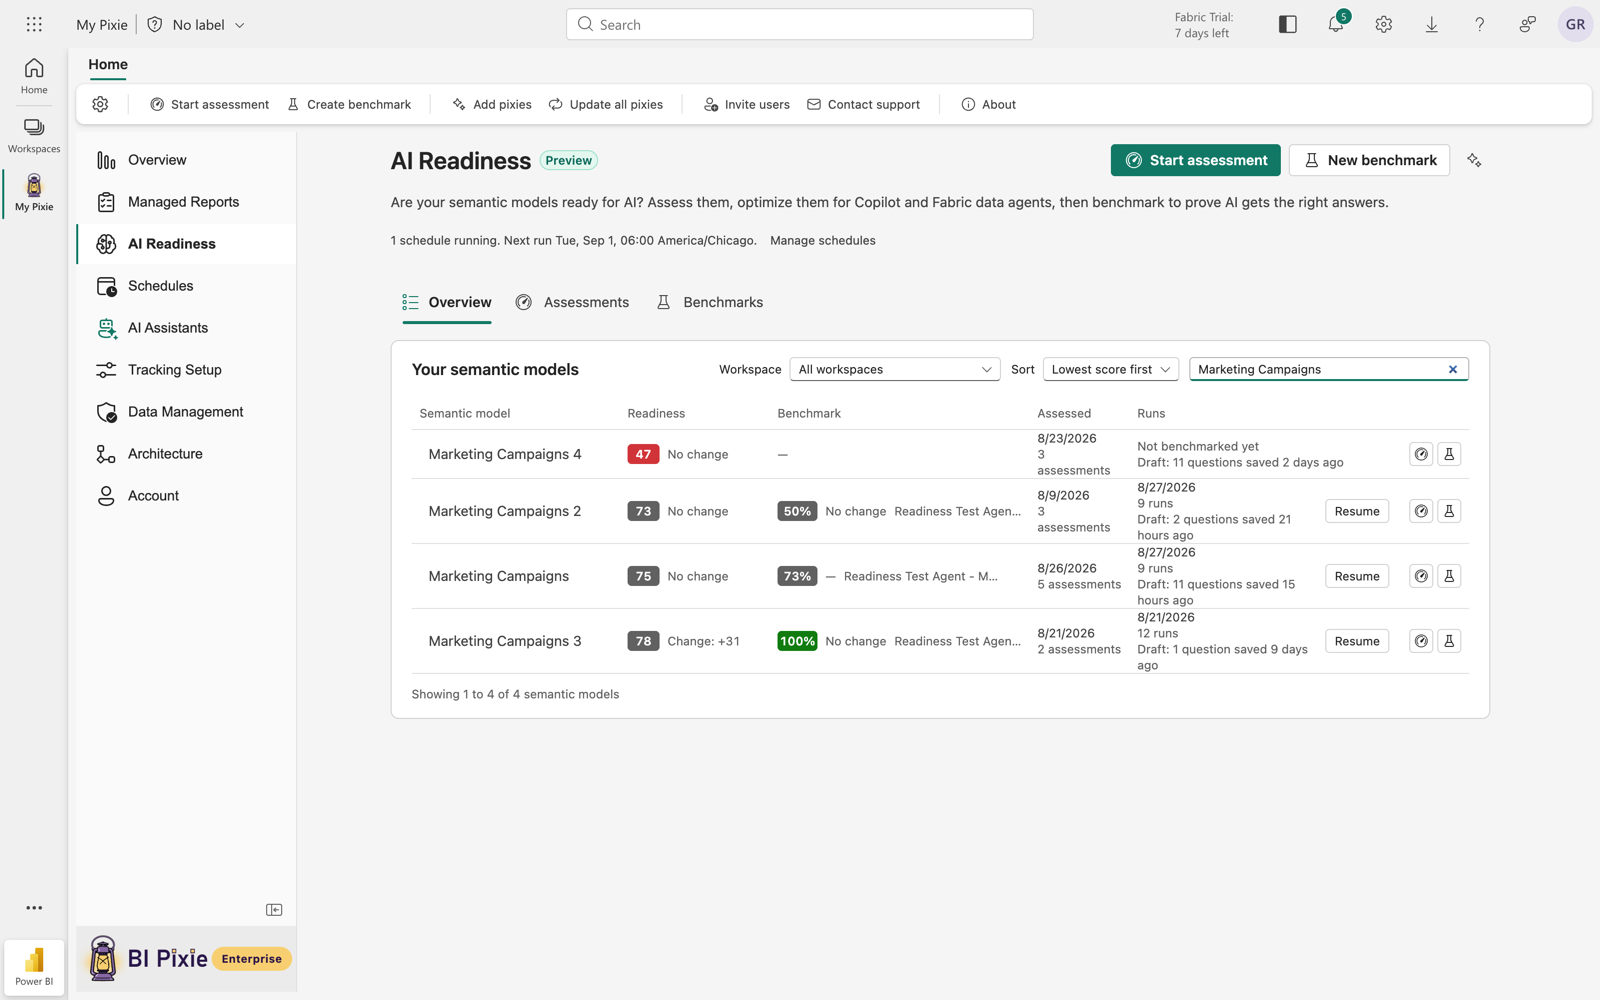Open the No label sensitivity dropdown

point(197,24)
